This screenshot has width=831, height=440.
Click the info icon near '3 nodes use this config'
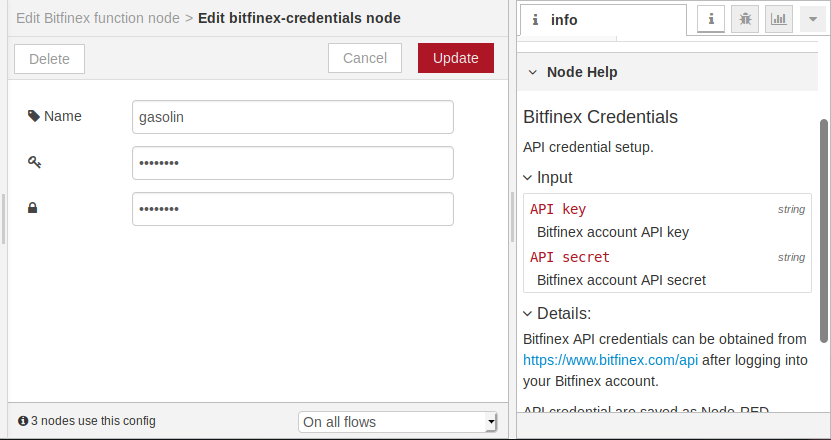23,421
